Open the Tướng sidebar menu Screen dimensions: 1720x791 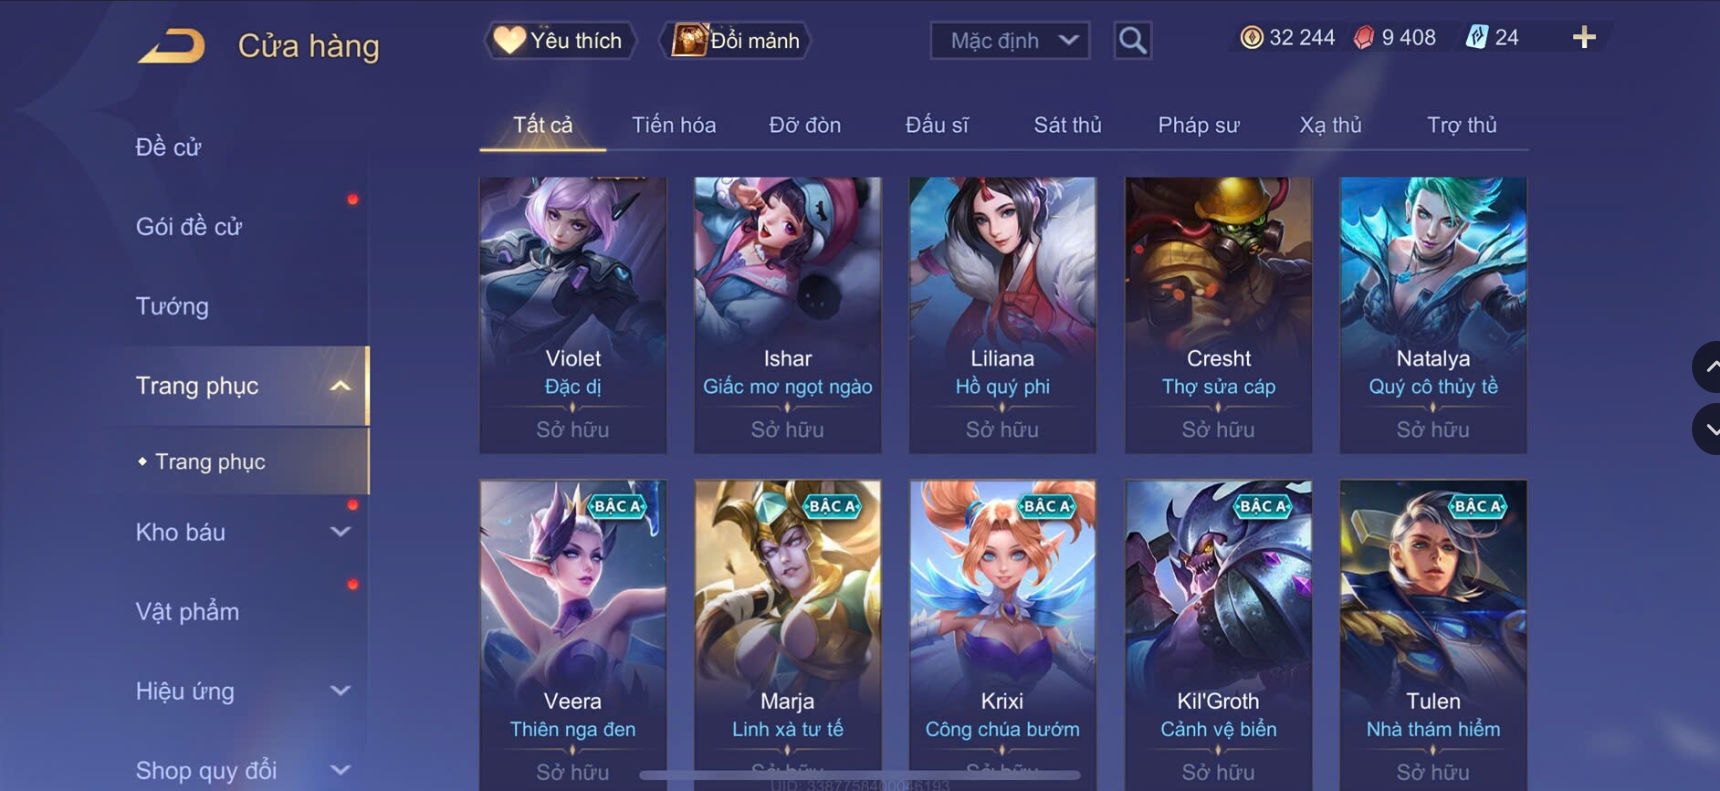172,306
